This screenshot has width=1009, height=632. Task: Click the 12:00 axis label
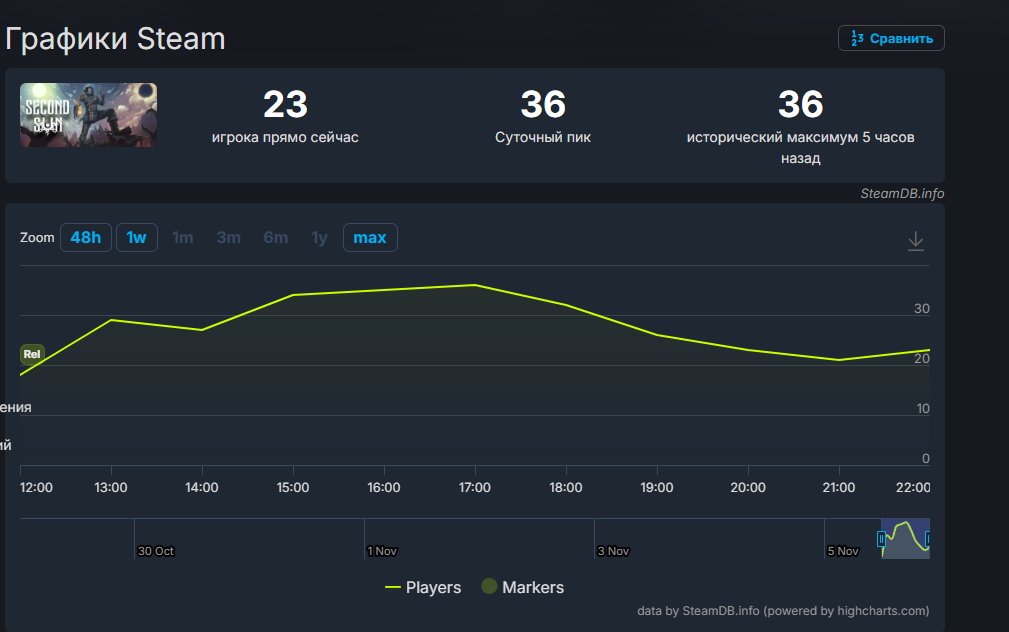(x=36, y=487)
